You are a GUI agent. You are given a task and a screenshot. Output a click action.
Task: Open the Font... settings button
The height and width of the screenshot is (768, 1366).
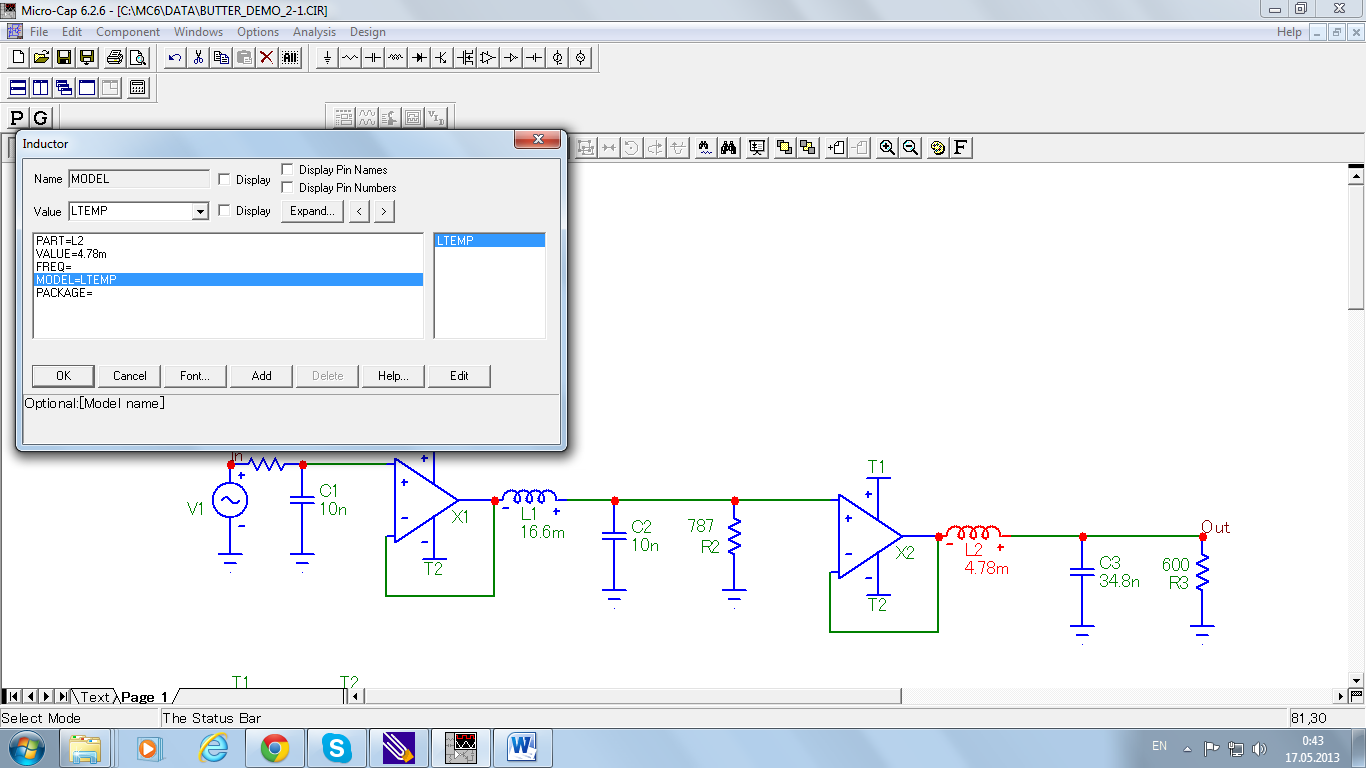(x=195, y=376)
